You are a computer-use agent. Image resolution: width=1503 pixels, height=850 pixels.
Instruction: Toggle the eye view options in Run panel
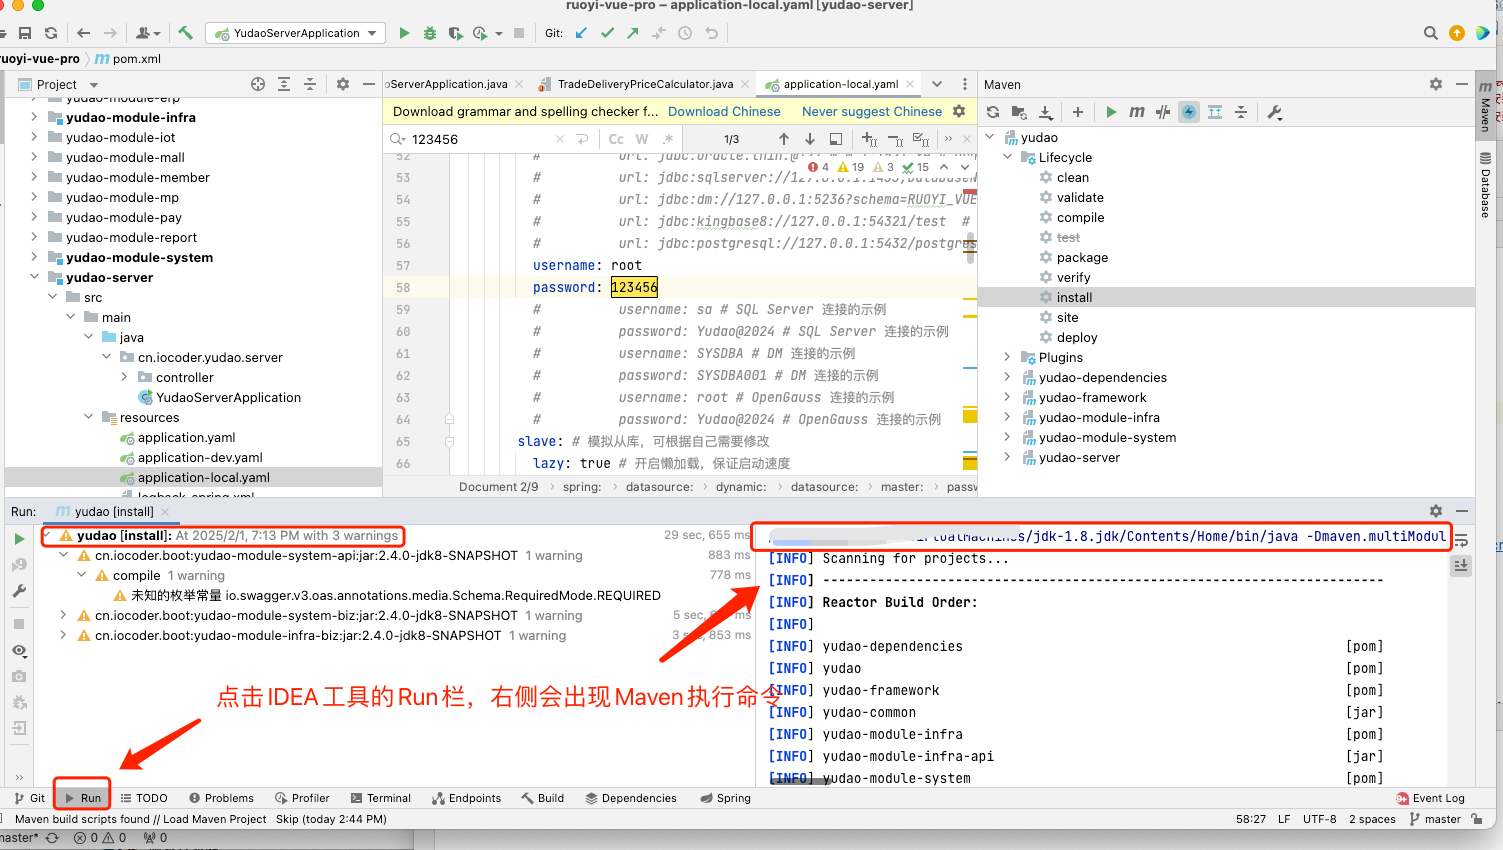click(x=19, y=650)
